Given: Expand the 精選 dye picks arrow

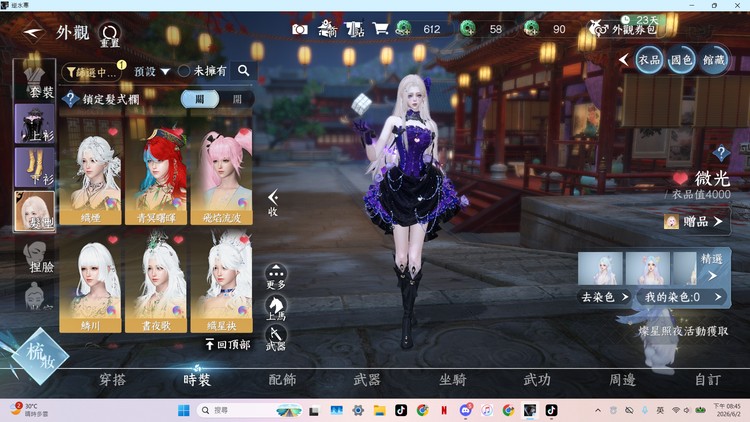Looking at the screenshot, I should 712,275.
